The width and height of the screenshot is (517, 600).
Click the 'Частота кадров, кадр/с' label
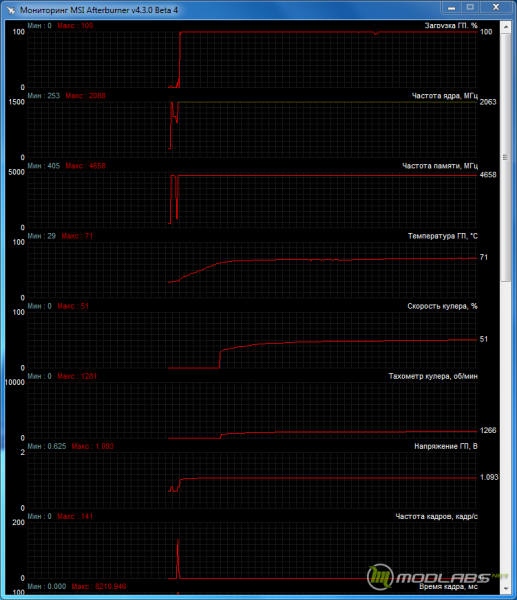[437, 516]
